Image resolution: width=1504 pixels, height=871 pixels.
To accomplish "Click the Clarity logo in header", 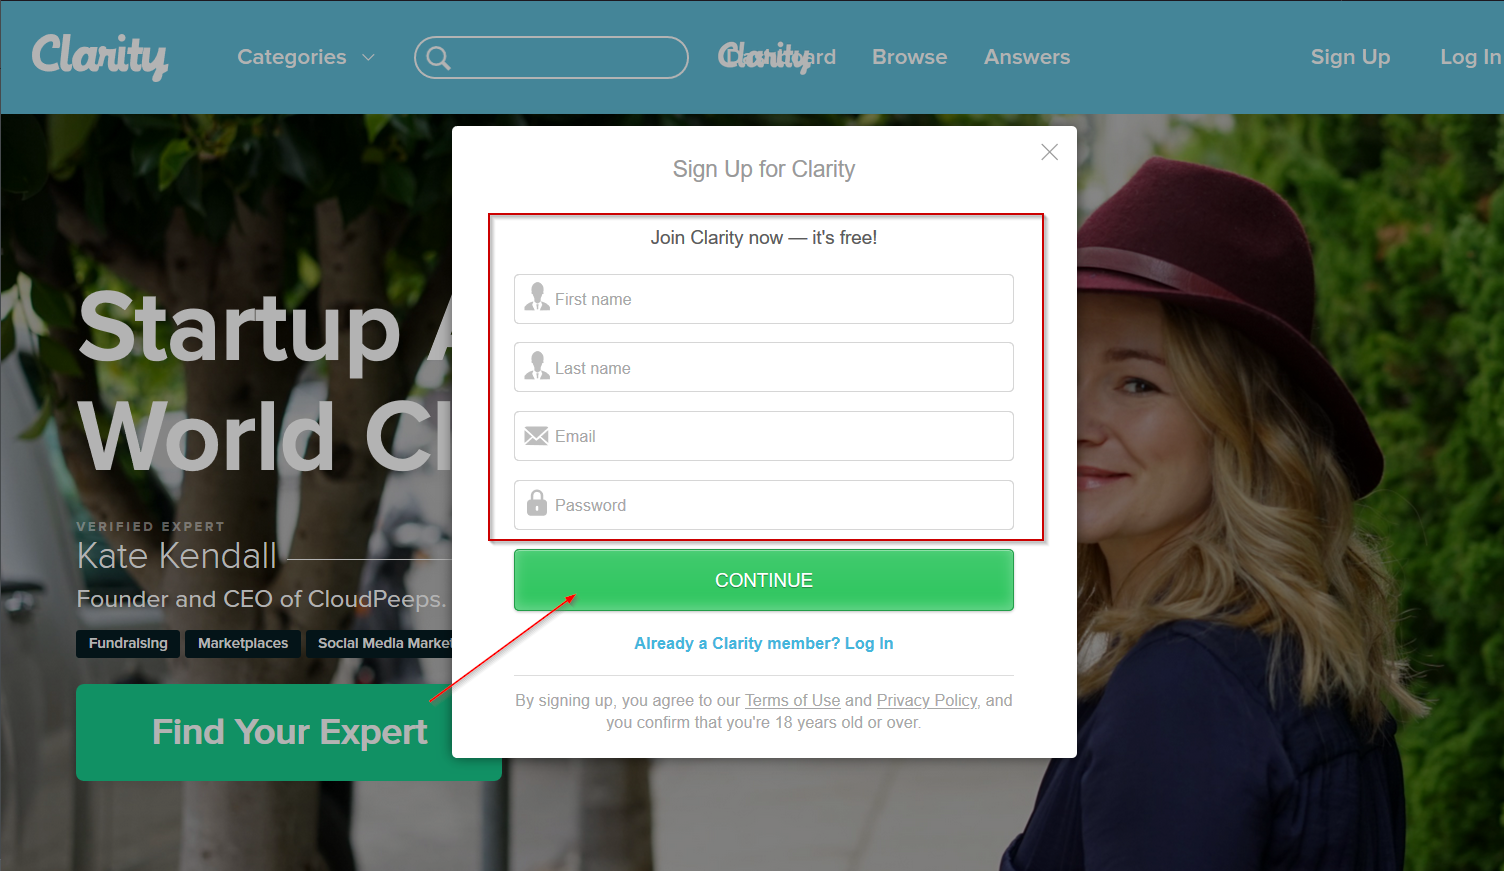I will pyautogui.click(x=99, y=56).
